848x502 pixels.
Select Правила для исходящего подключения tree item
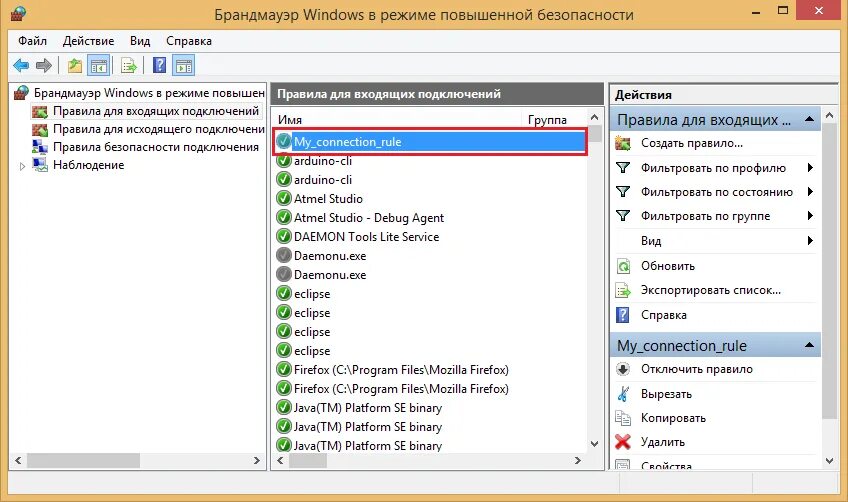point(158,129)
